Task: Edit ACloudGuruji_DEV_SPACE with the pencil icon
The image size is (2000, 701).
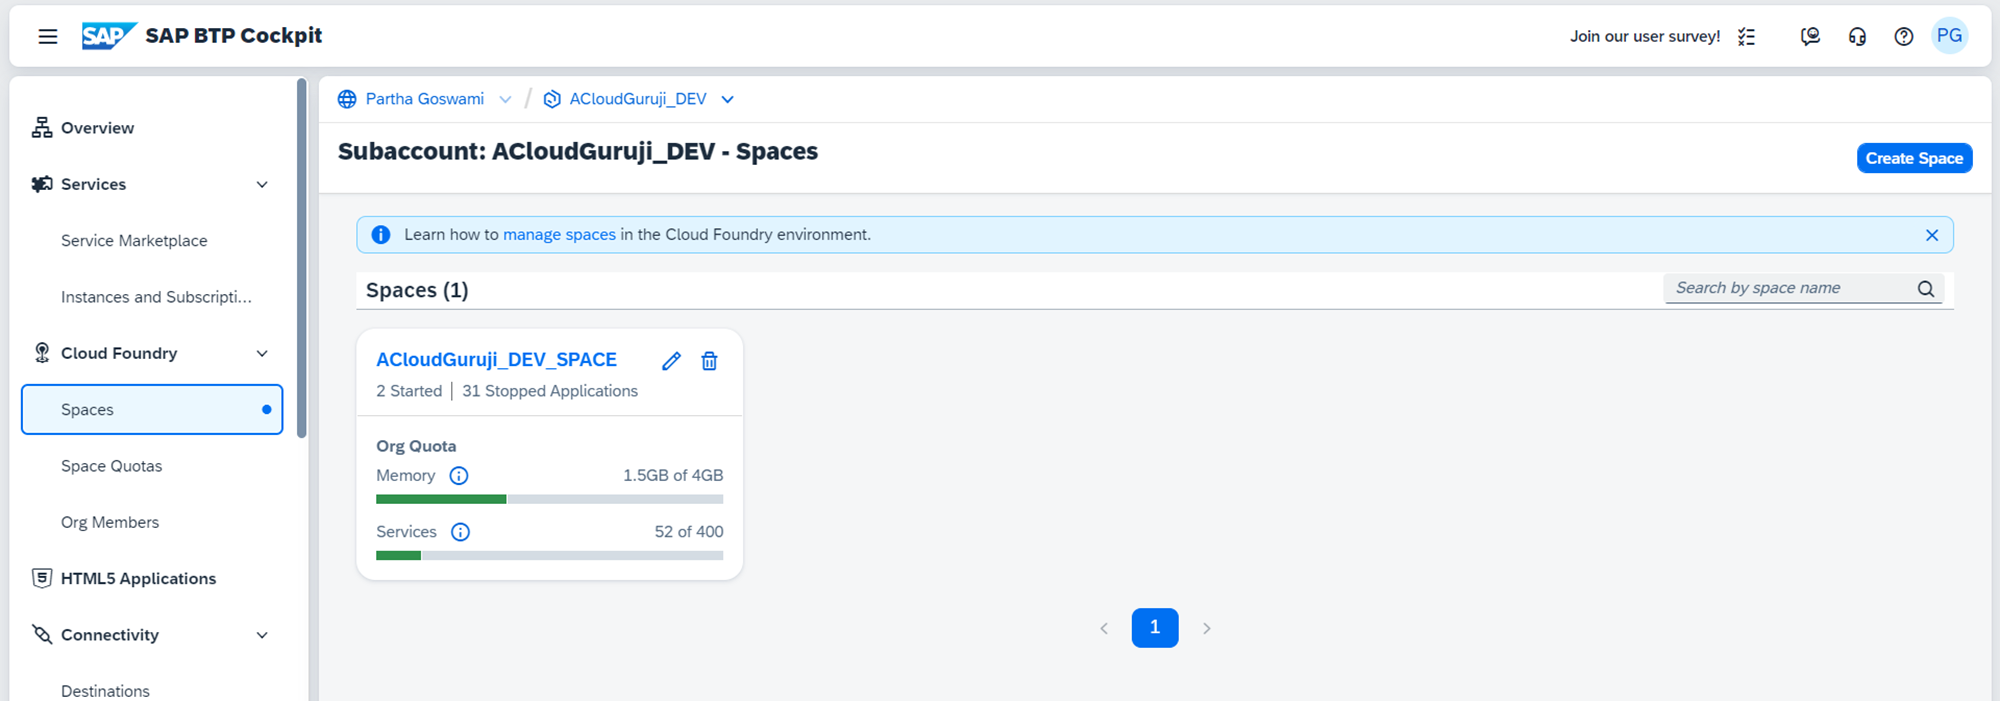Action: [x=671, y=361]
